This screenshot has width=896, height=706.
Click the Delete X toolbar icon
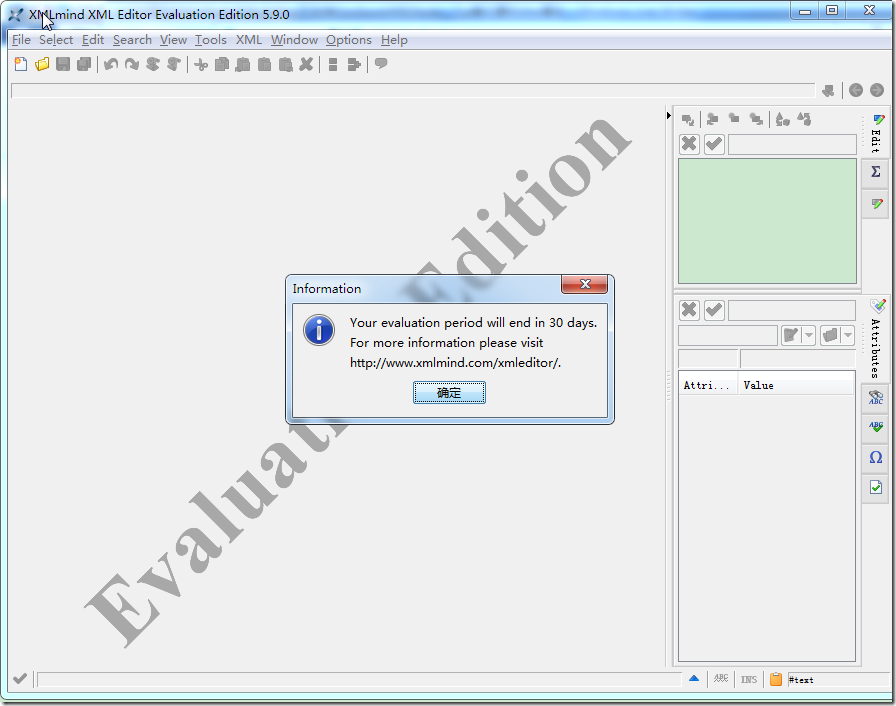[306, 64]
